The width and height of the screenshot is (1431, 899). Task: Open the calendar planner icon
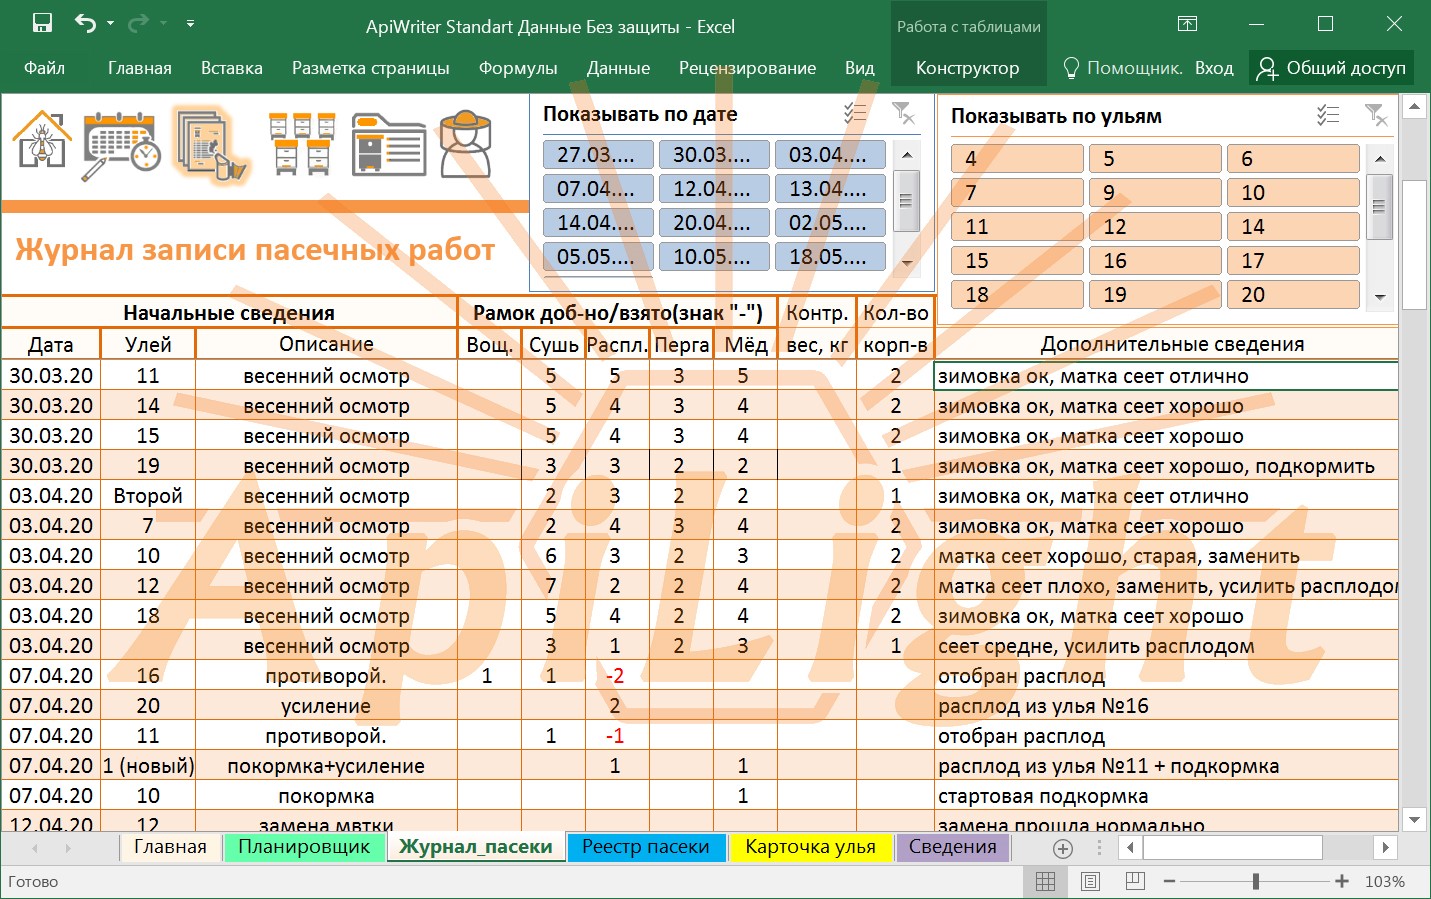tap(121, 145)
